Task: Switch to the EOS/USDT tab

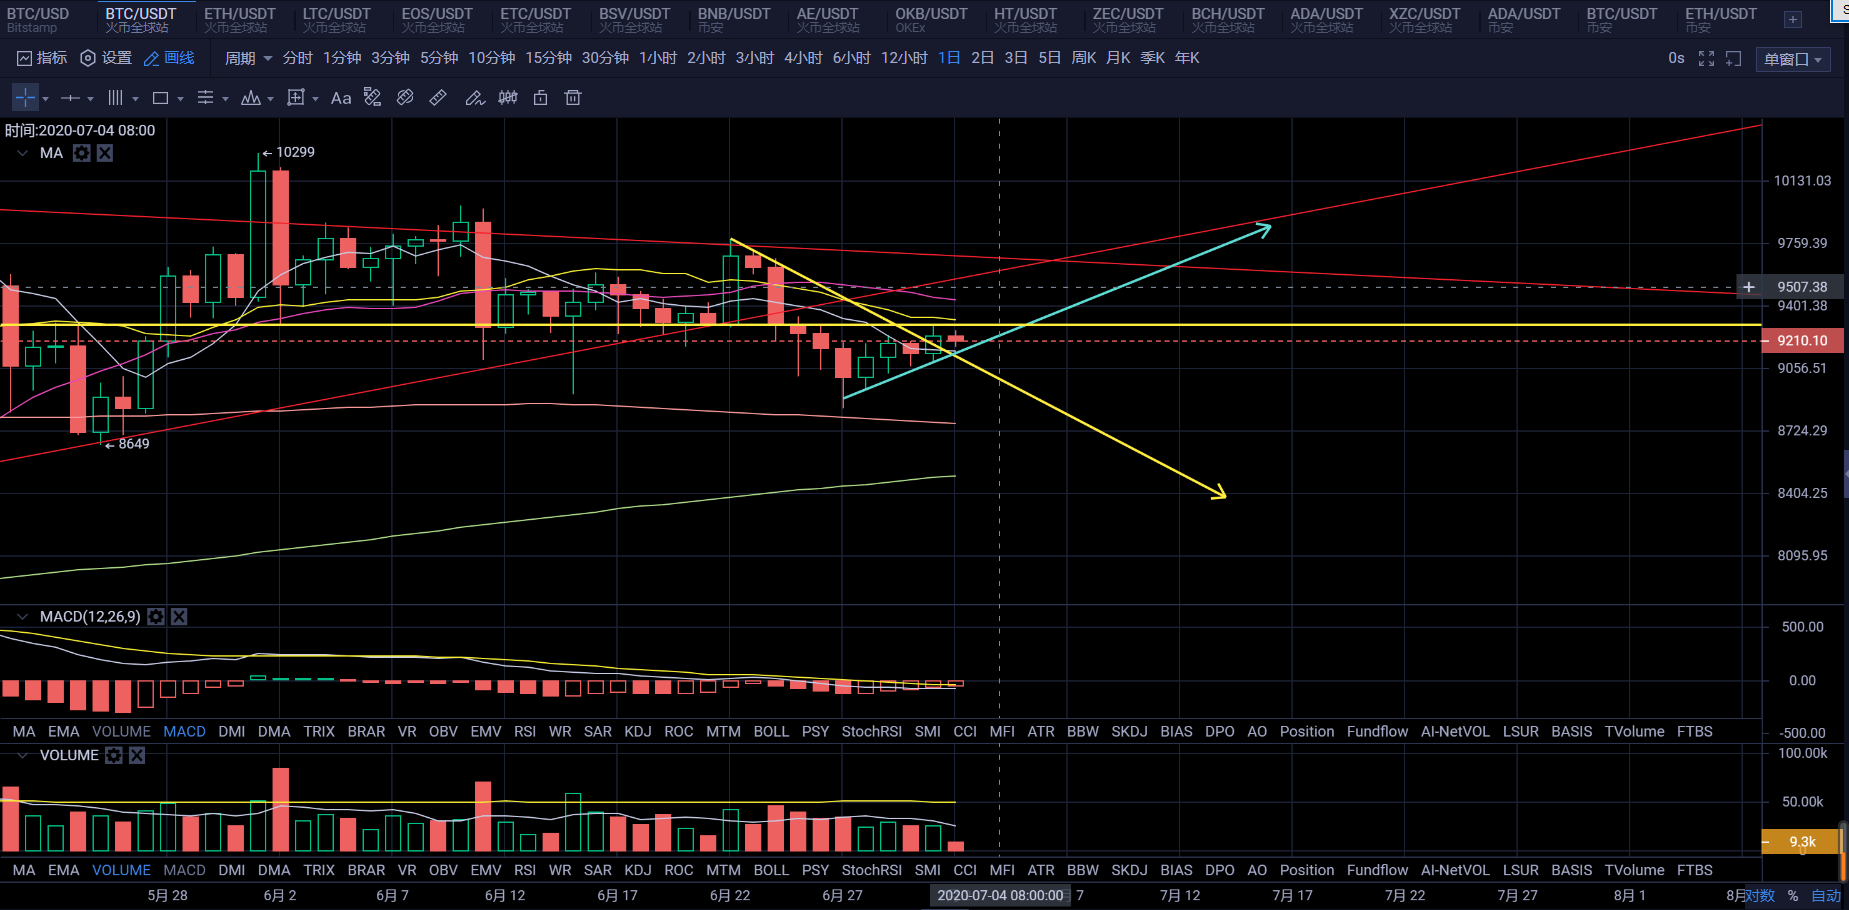Action: click(437, 20)
